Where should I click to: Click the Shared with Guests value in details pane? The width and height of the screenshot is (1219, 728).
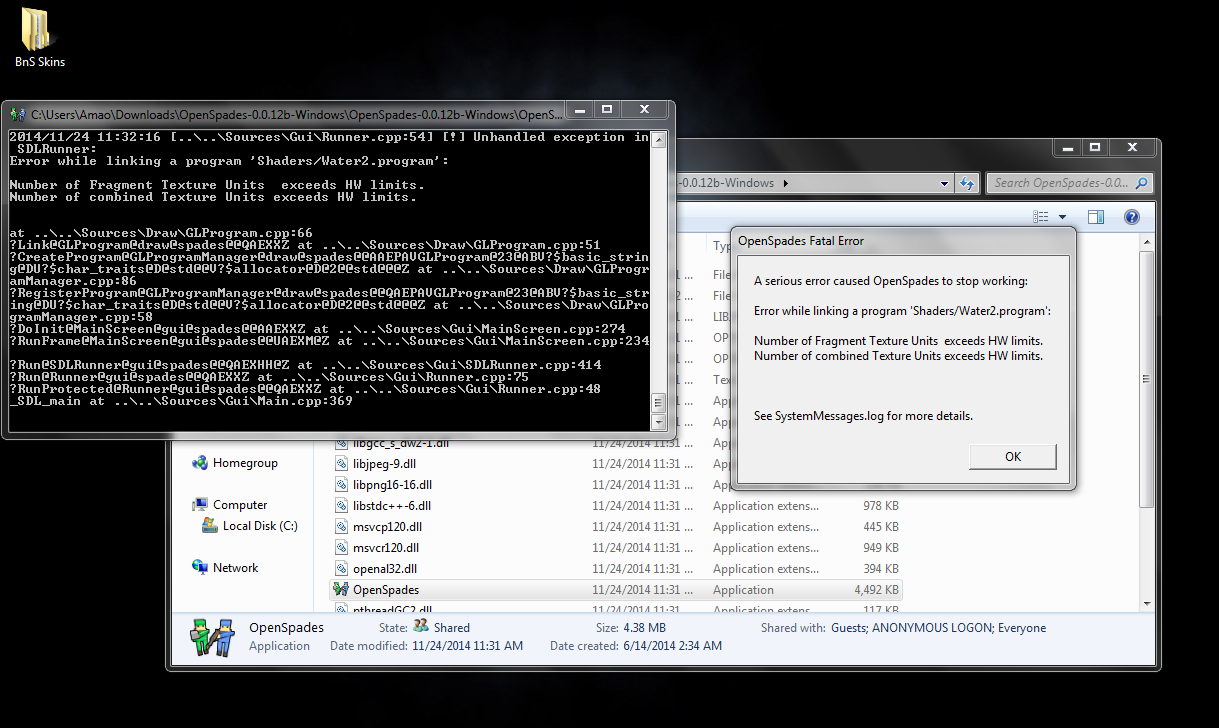click(x=938, y=628)
